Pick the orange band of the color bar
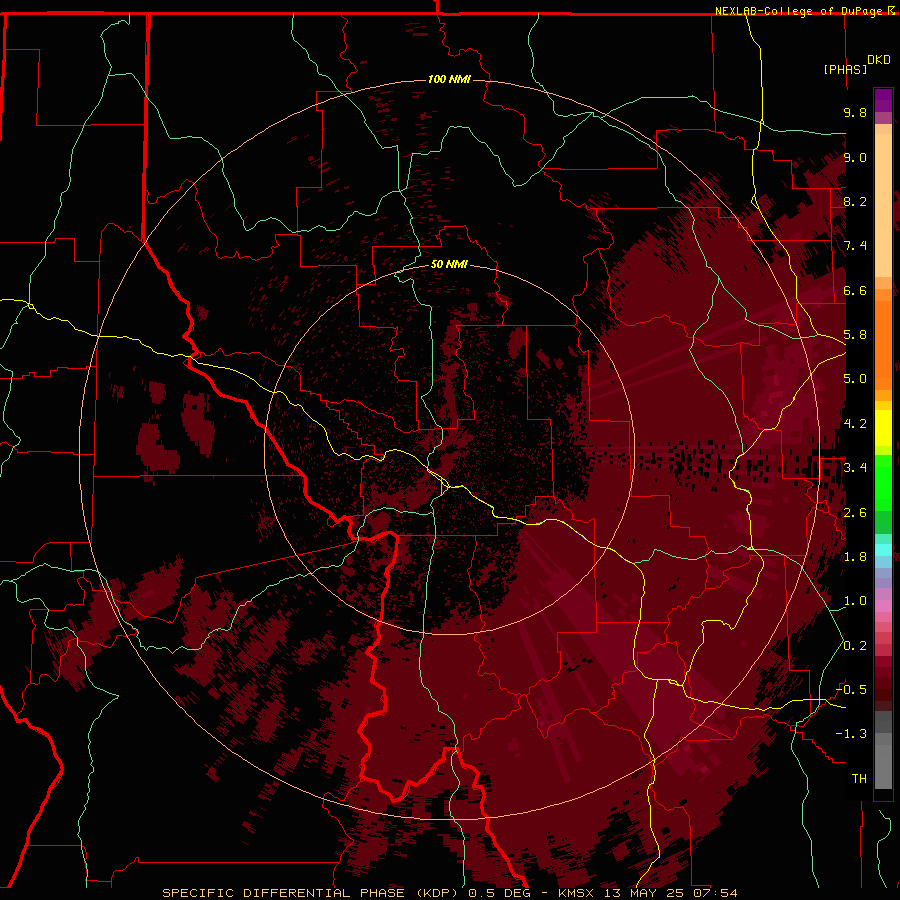This screenshot has height=900, width=900. [x=883, y=344]
